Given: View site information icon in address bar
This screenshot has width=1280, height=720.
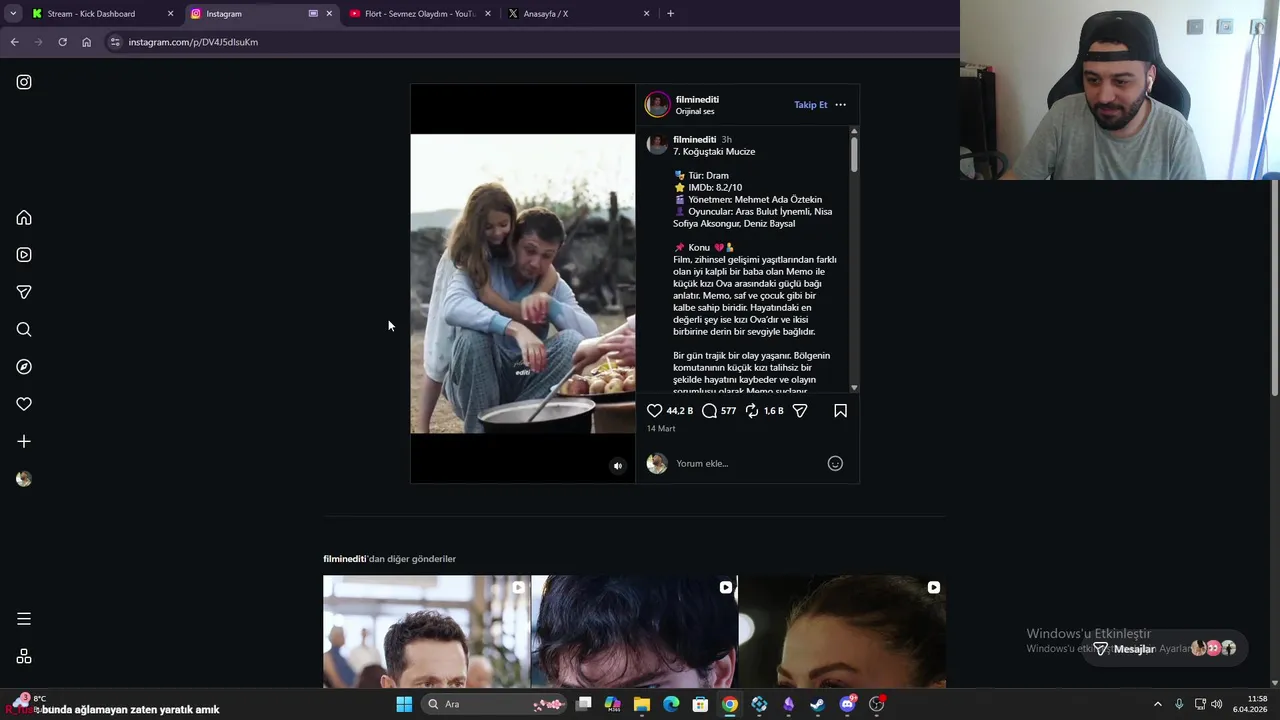Looking at the screenshot, I should pyautogui.click(x=115, y=42).
